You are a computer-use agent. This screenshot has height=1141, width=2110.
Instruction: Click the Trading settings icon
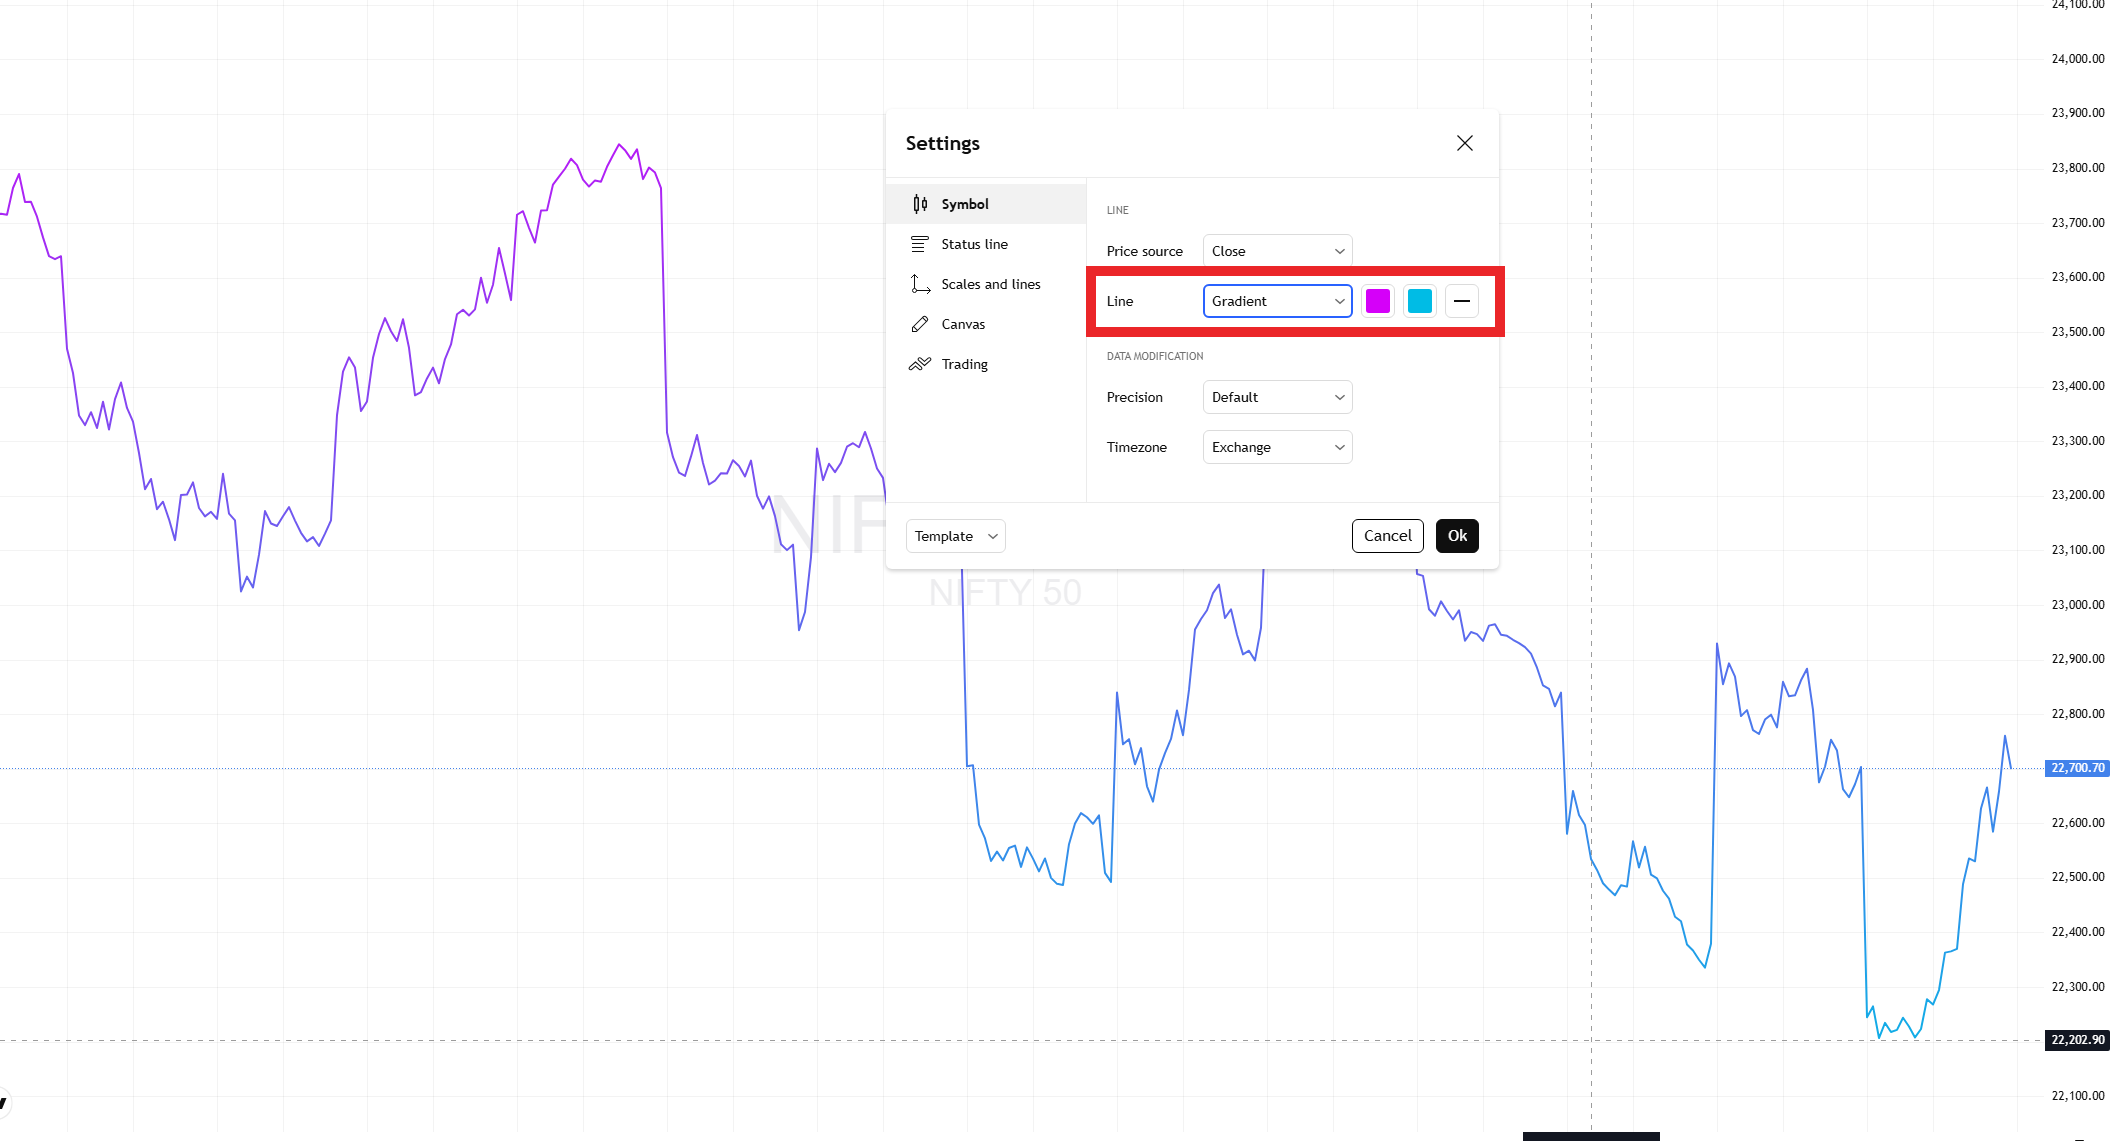[x=920, y=364]
